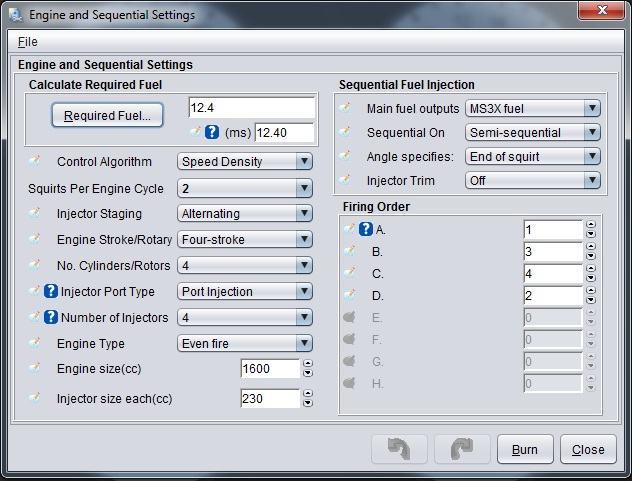Expand the Engine Type dropdown
The width and height of the screenshot is (632, 481).
(x=245, y=343)
